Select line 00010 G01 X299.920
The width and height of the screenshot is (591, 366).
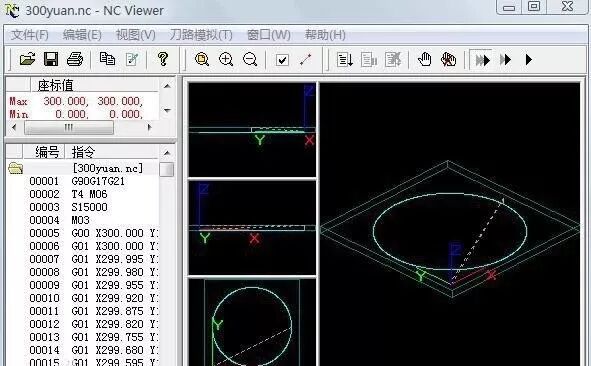click(x=82, y=298)
